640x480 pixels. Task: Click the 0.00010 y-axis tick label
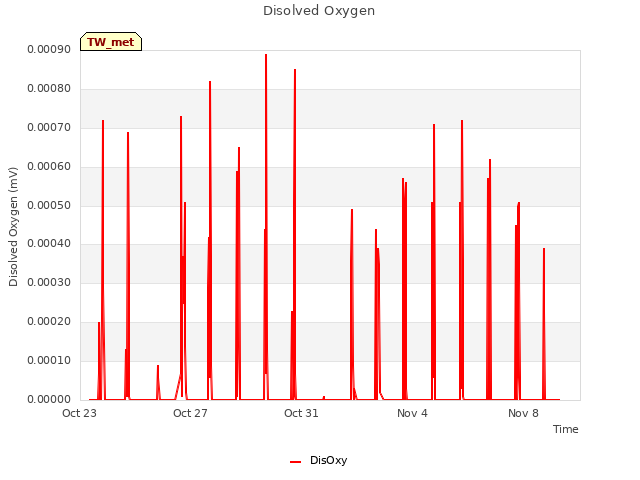click(49, 360)
